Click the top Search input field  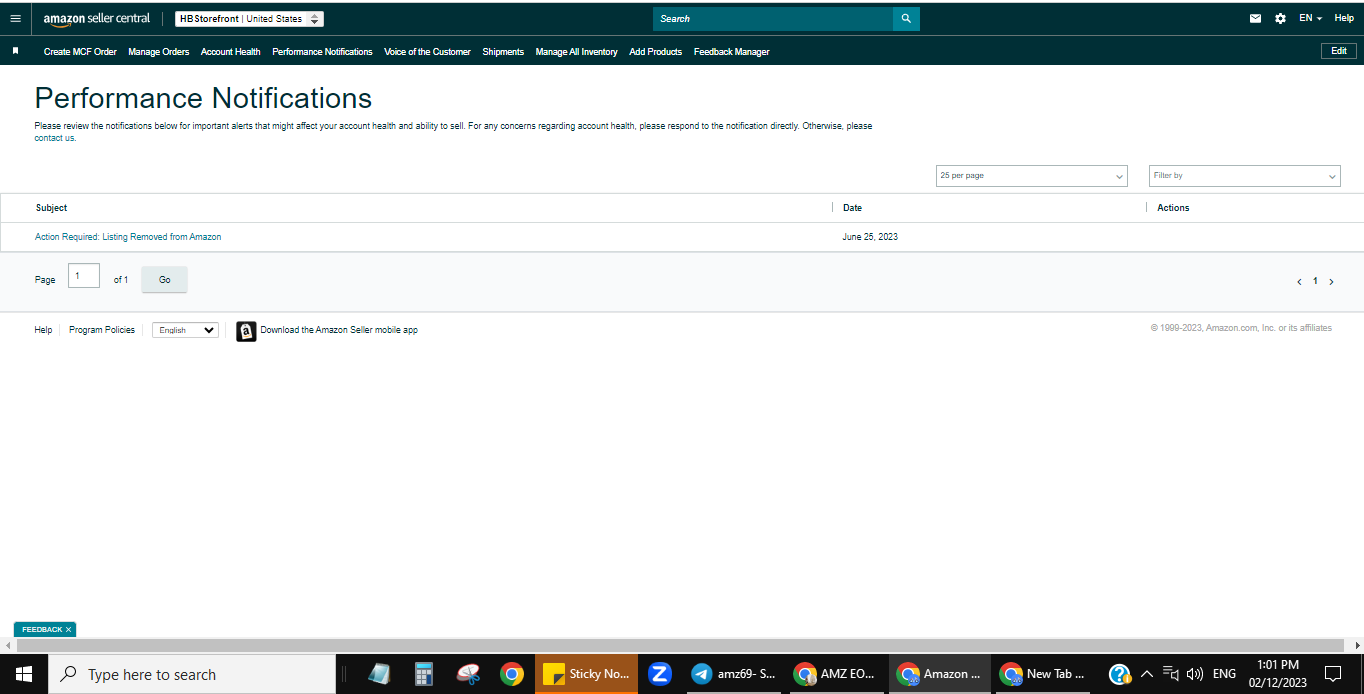[x=773, y=18]
